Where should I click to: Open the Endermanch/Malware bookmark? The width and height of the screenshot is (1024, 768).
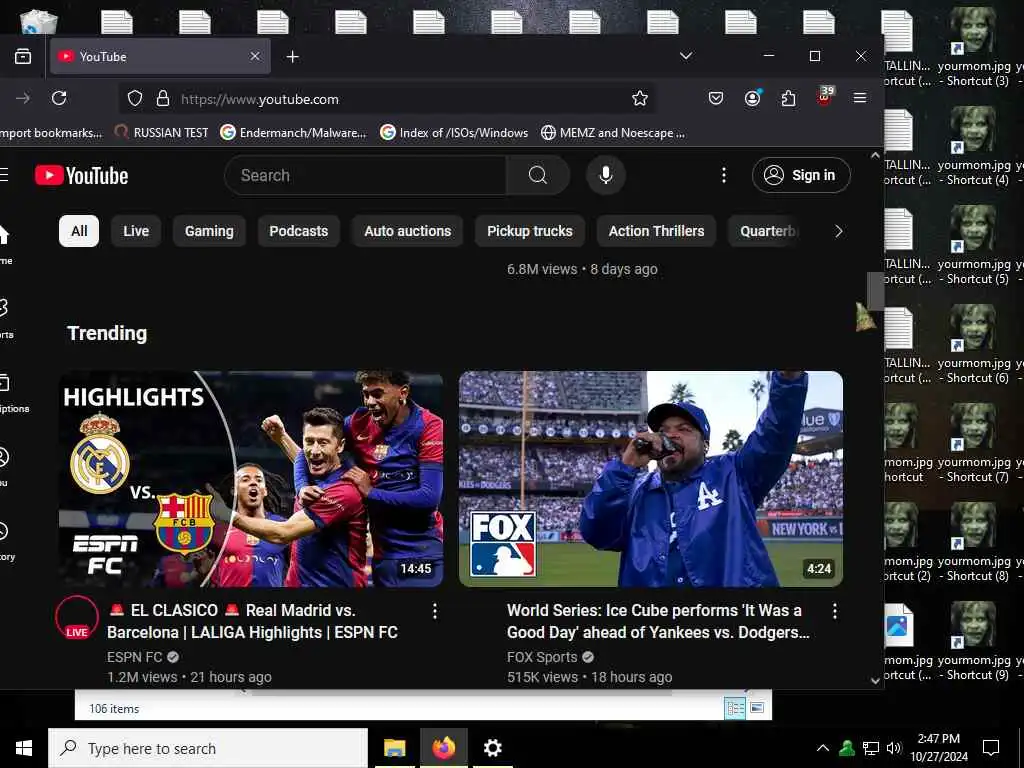pos(293,133)
